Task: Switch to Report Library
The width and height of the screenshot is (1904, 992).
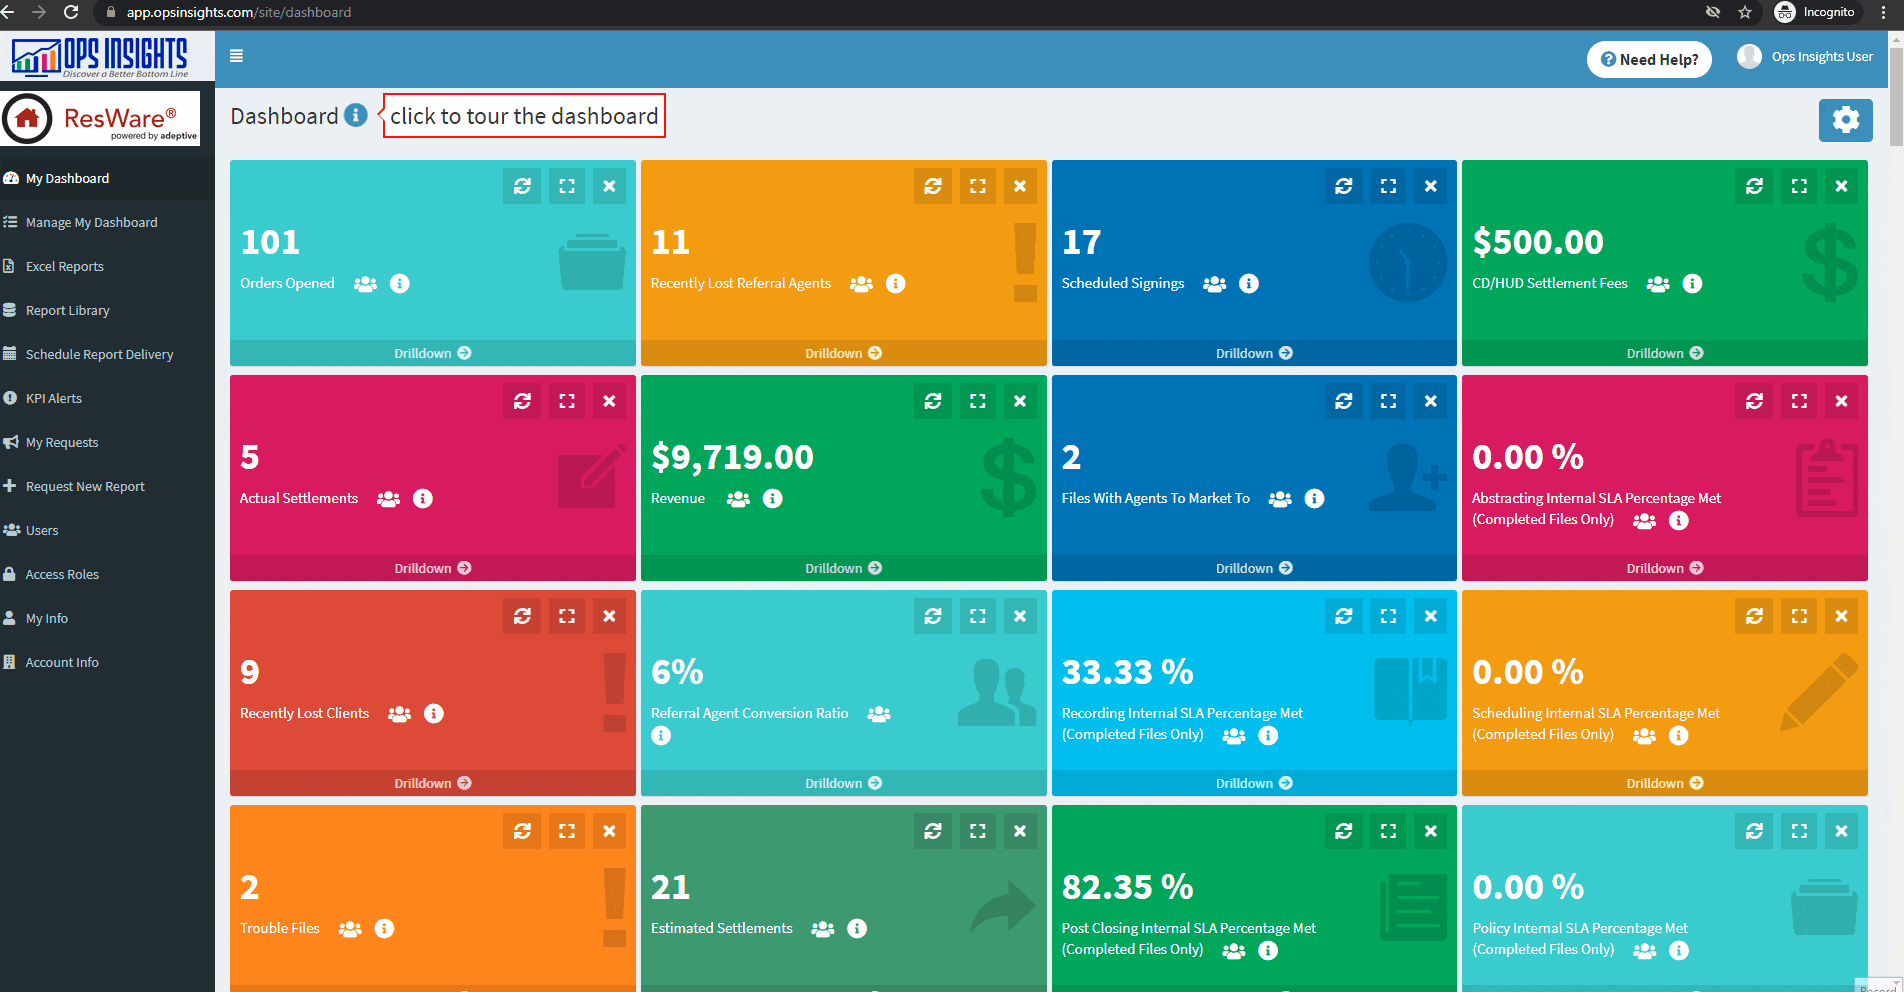Action: click(67, 310)
